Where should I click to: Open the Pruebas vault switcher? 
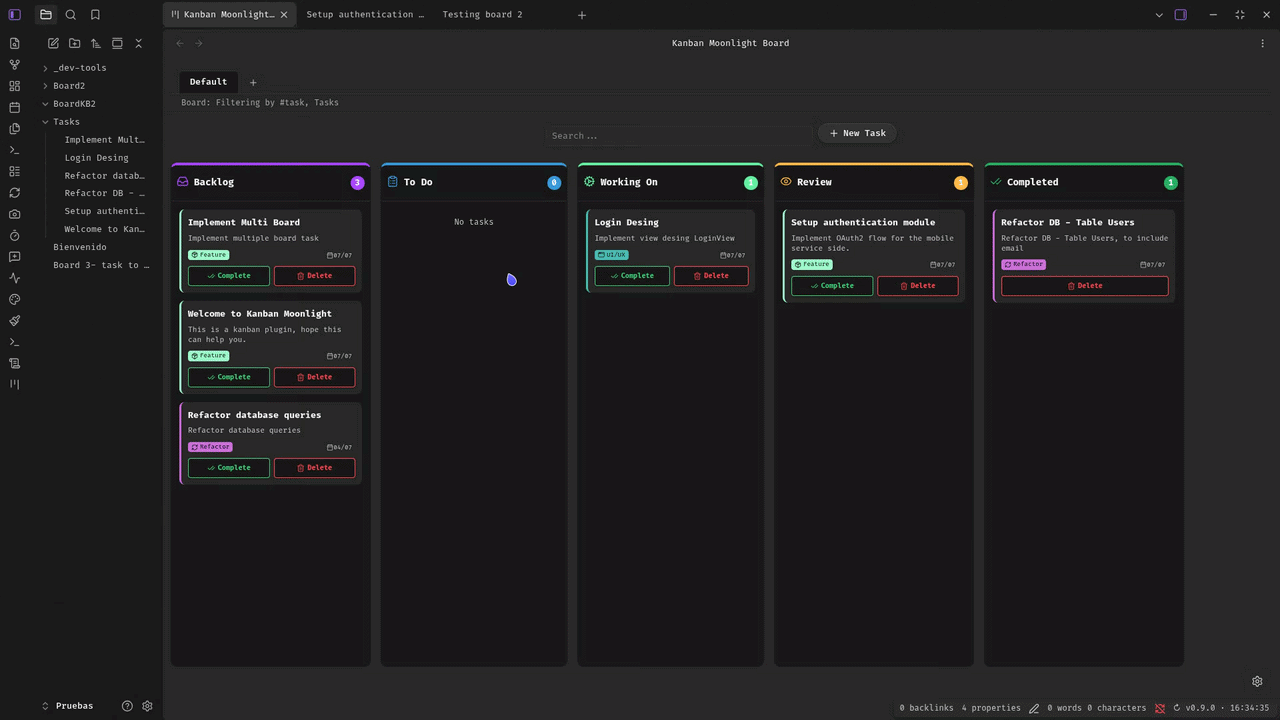pyautogui.click(x=68, y=706)
